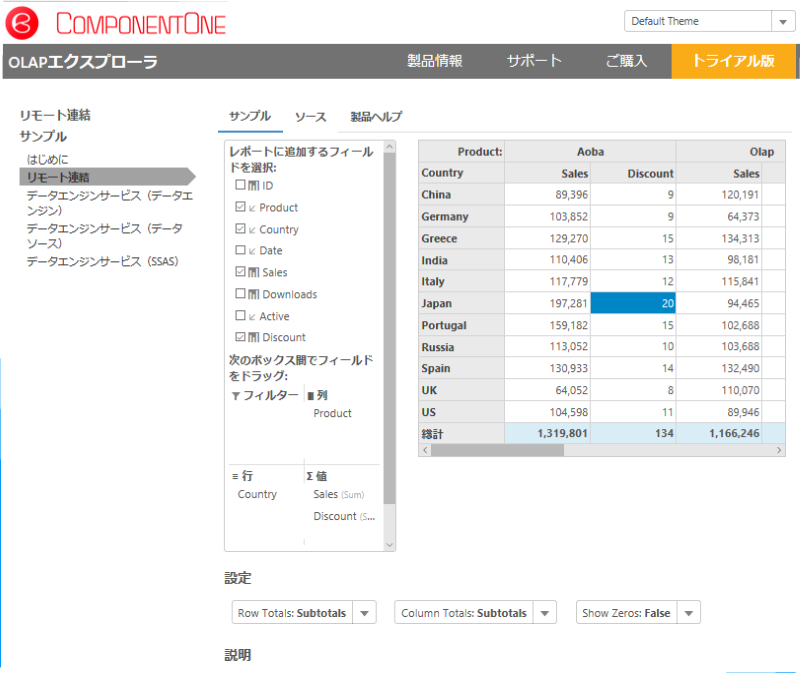This screenshot has height=673, width=800.
Task: Open the はじめに sample link
Action: click(x=47, y=160)
